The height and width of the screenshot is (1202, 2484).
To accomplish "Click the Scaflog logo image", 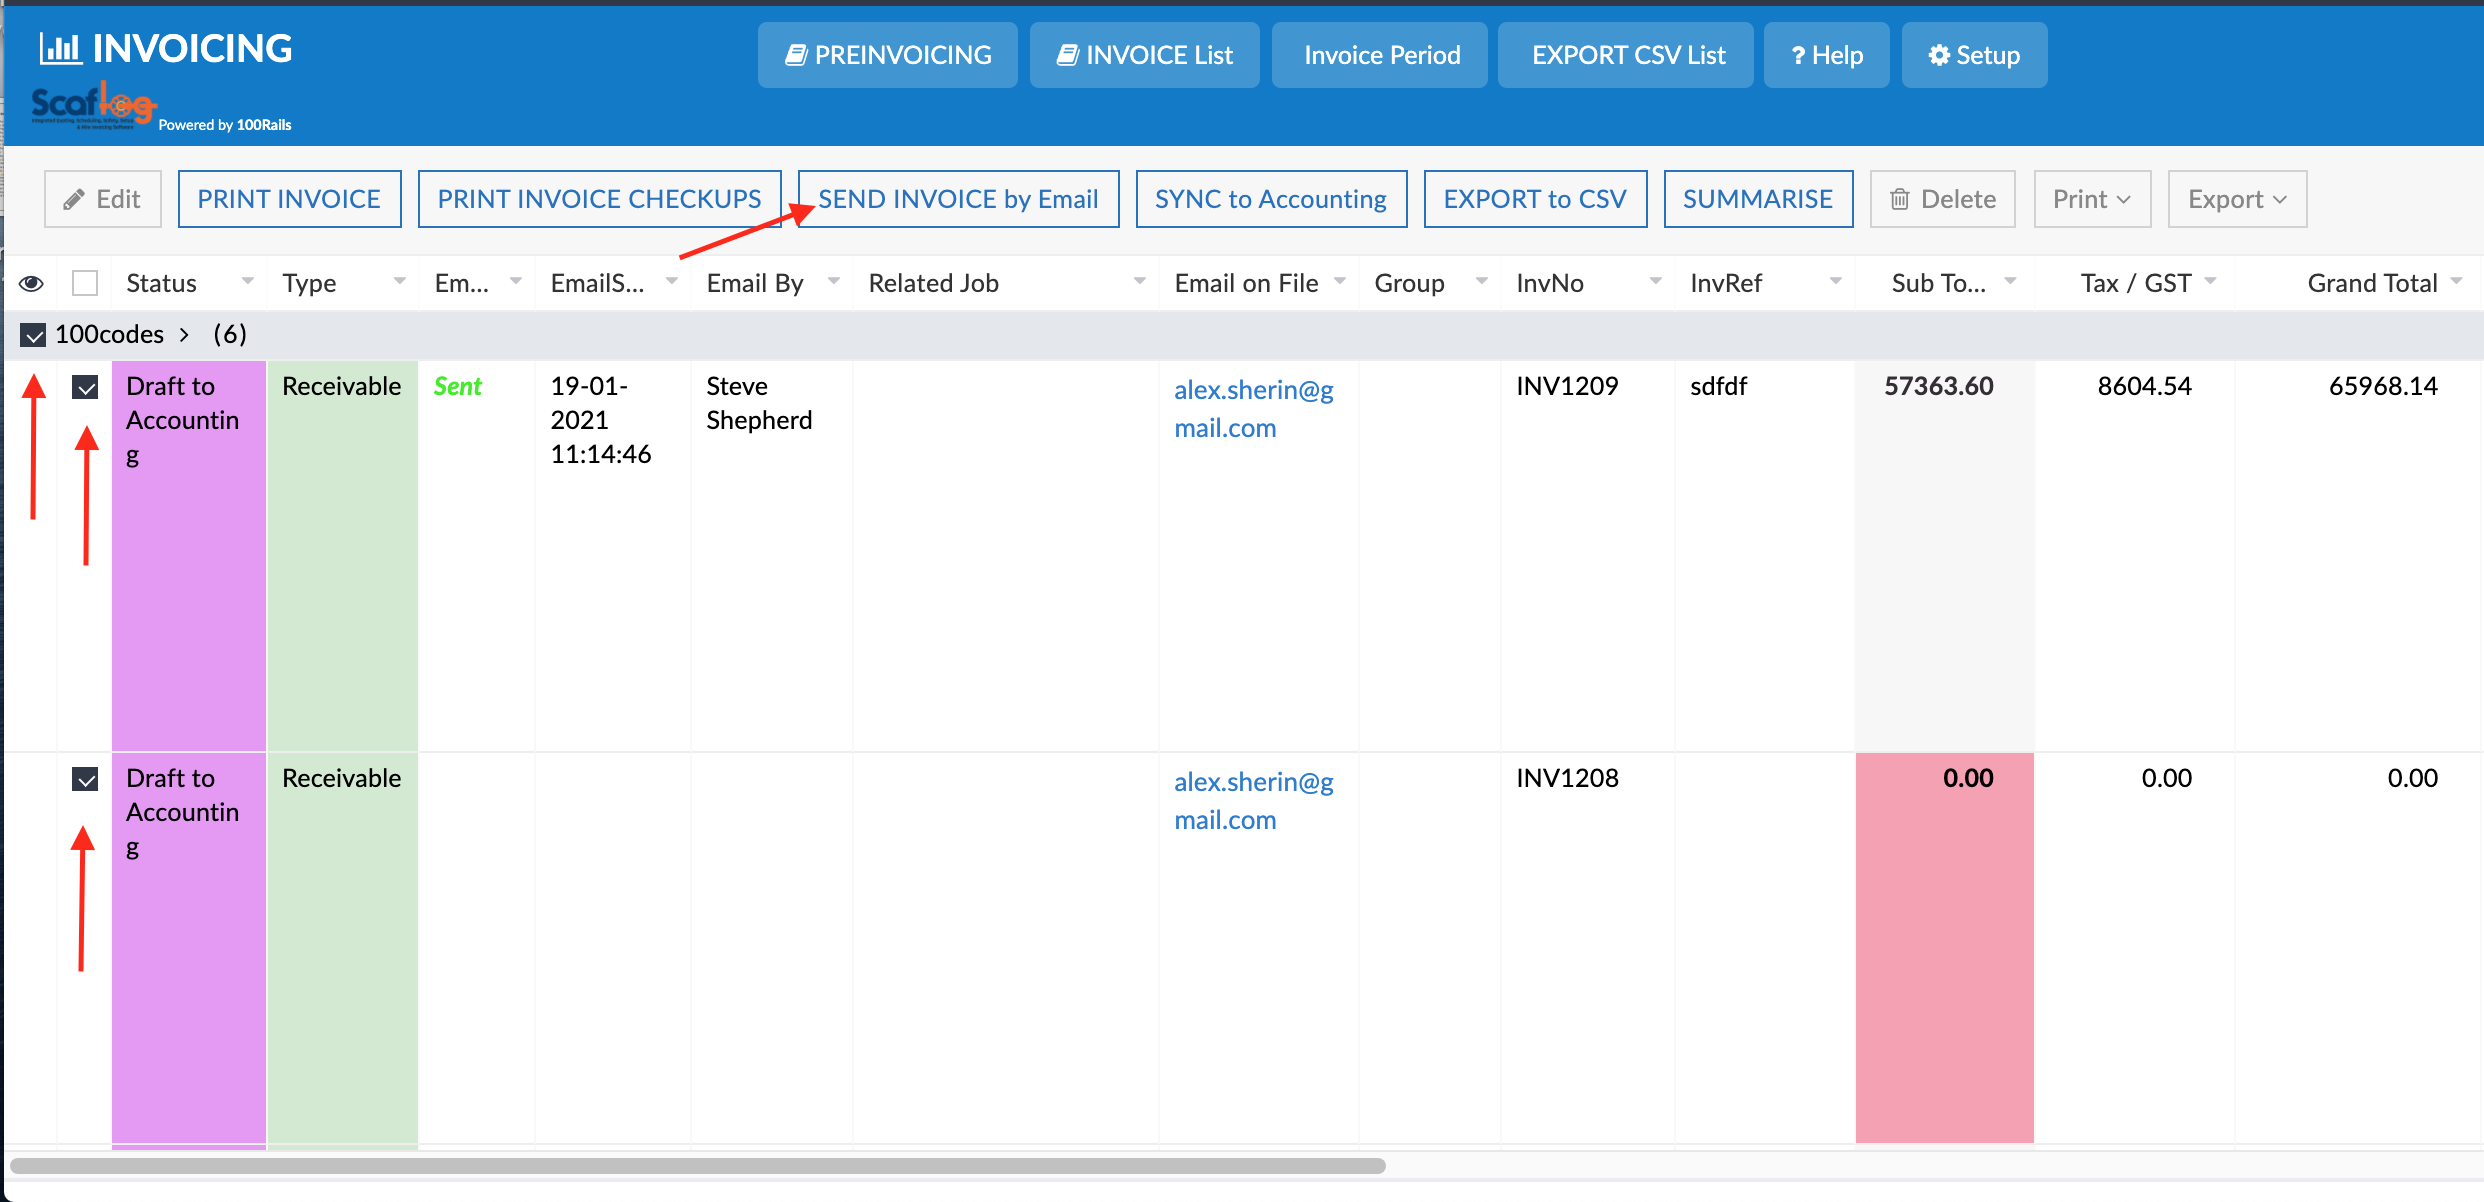I will (x=93, y=106).
